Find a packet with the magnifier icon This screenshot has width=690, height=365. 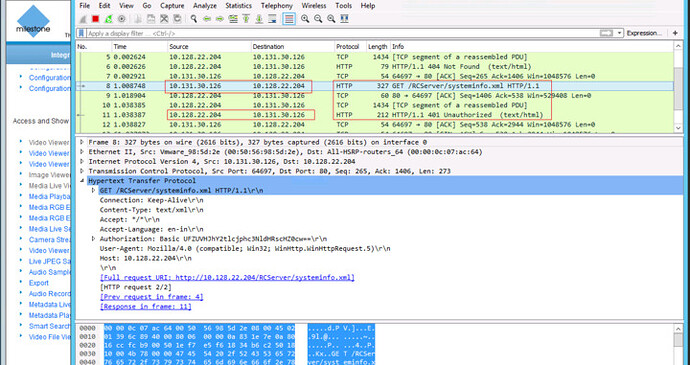(194, 19)
